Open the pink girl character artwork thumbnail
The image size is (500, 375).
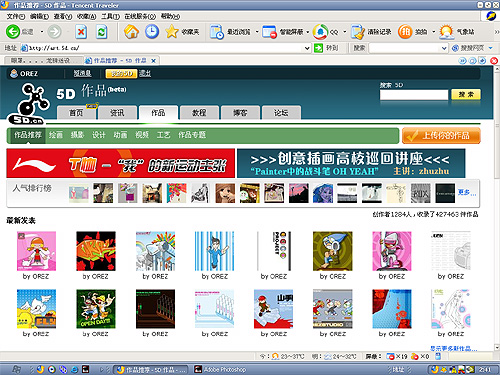coord(36,251)
